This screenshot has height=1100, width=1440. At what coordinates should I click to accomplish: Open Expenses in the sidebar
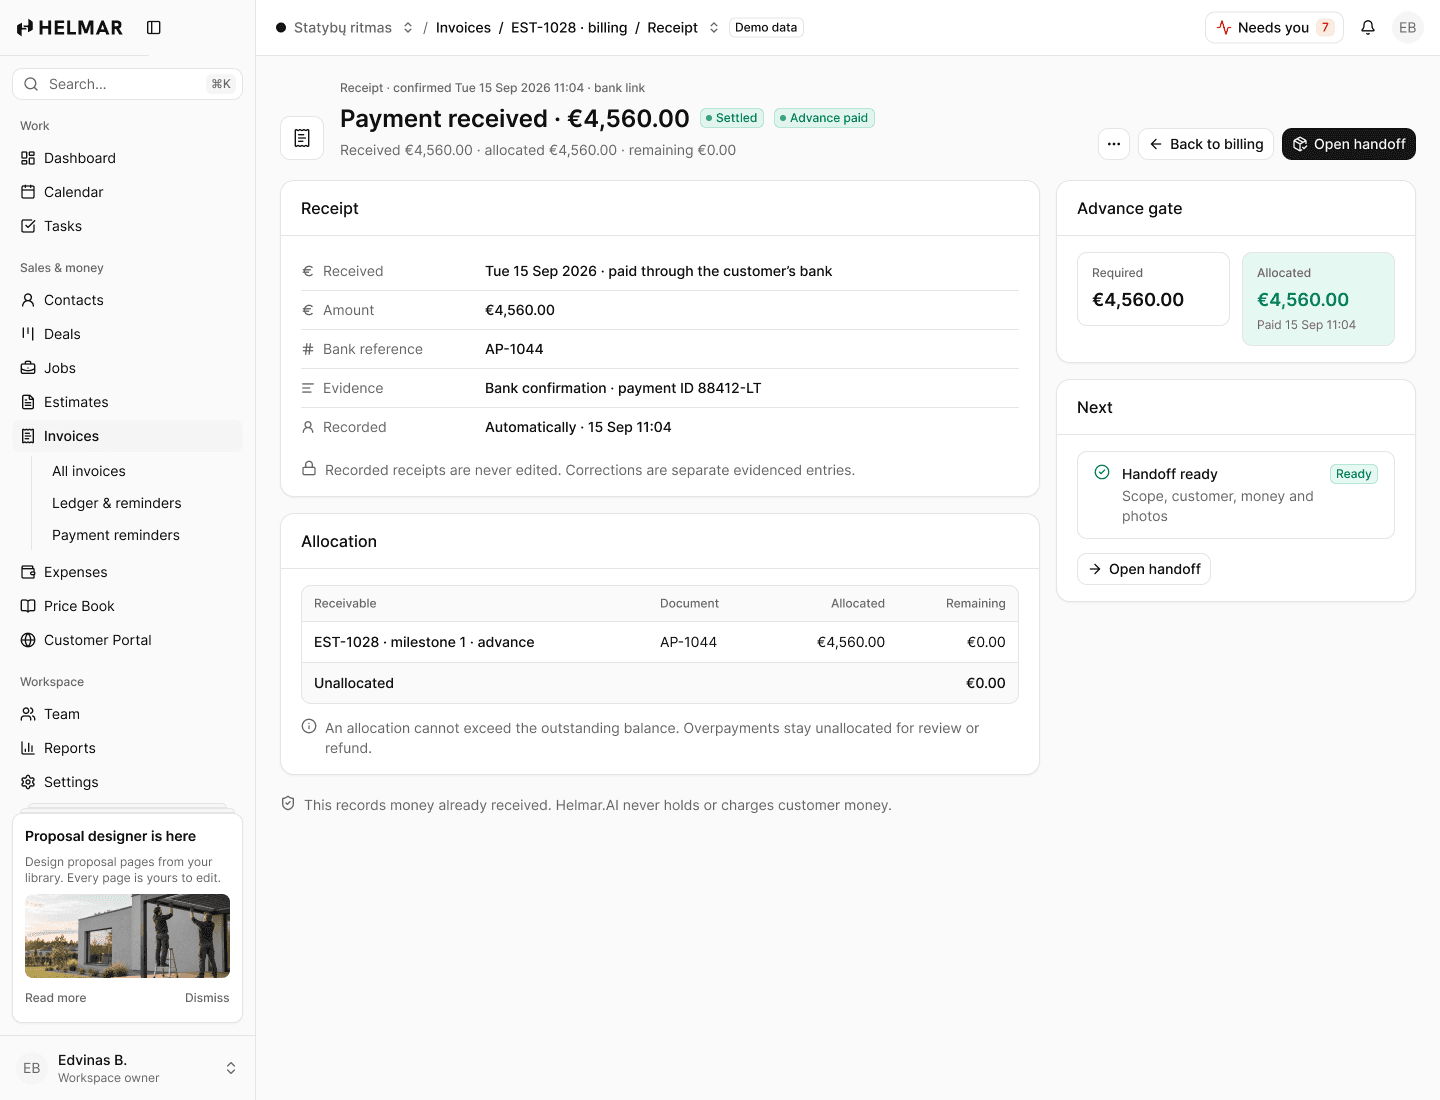pos(127,572)
